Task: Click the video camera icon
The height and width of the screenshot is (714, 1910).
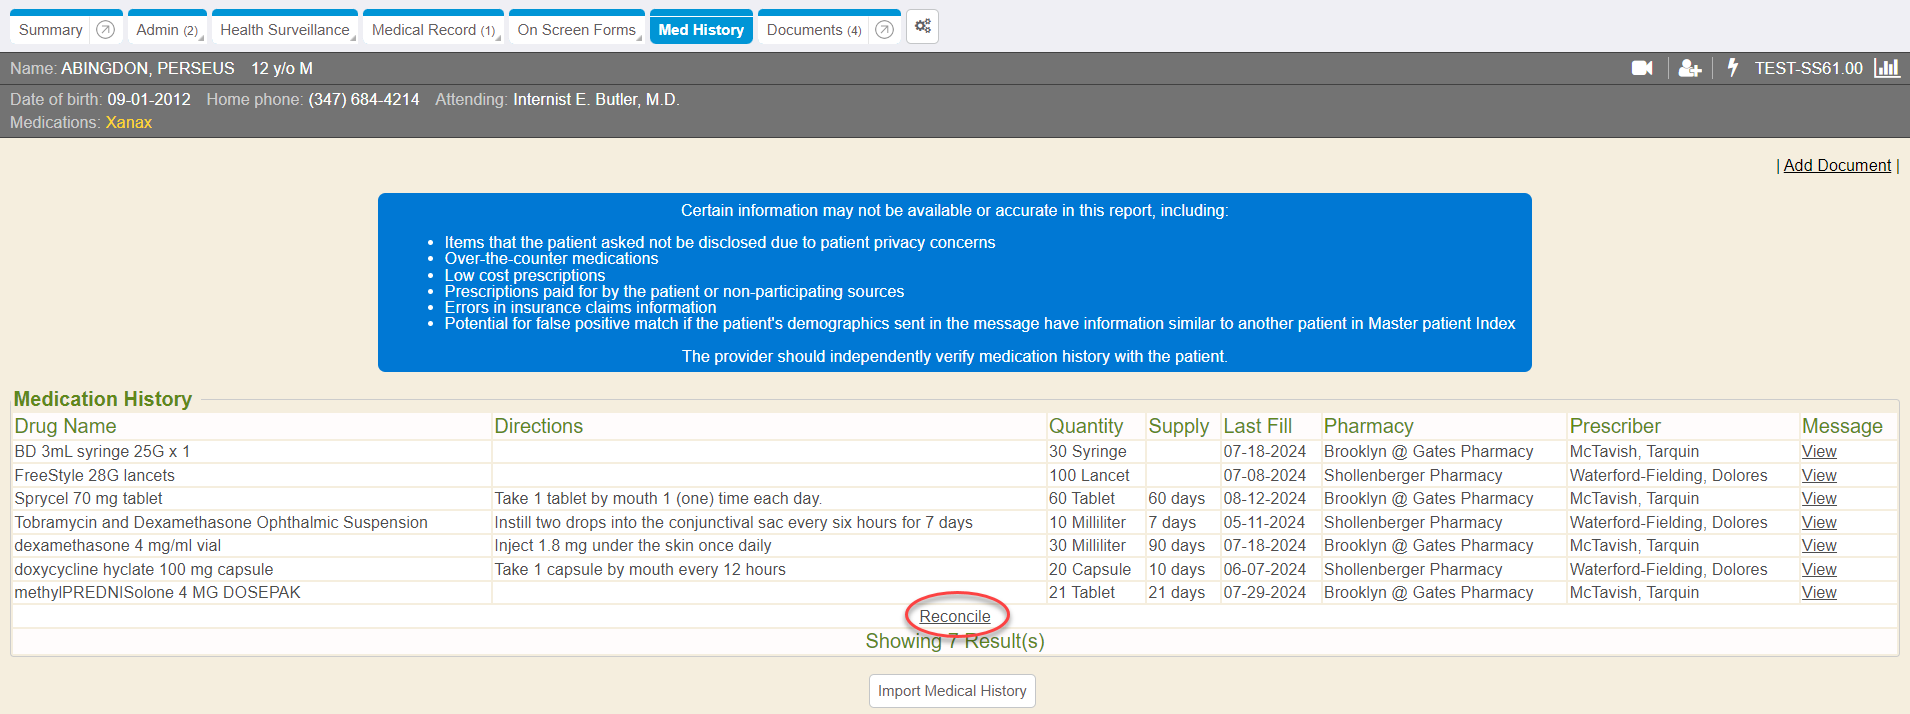Action: (x=1641, y=68)
